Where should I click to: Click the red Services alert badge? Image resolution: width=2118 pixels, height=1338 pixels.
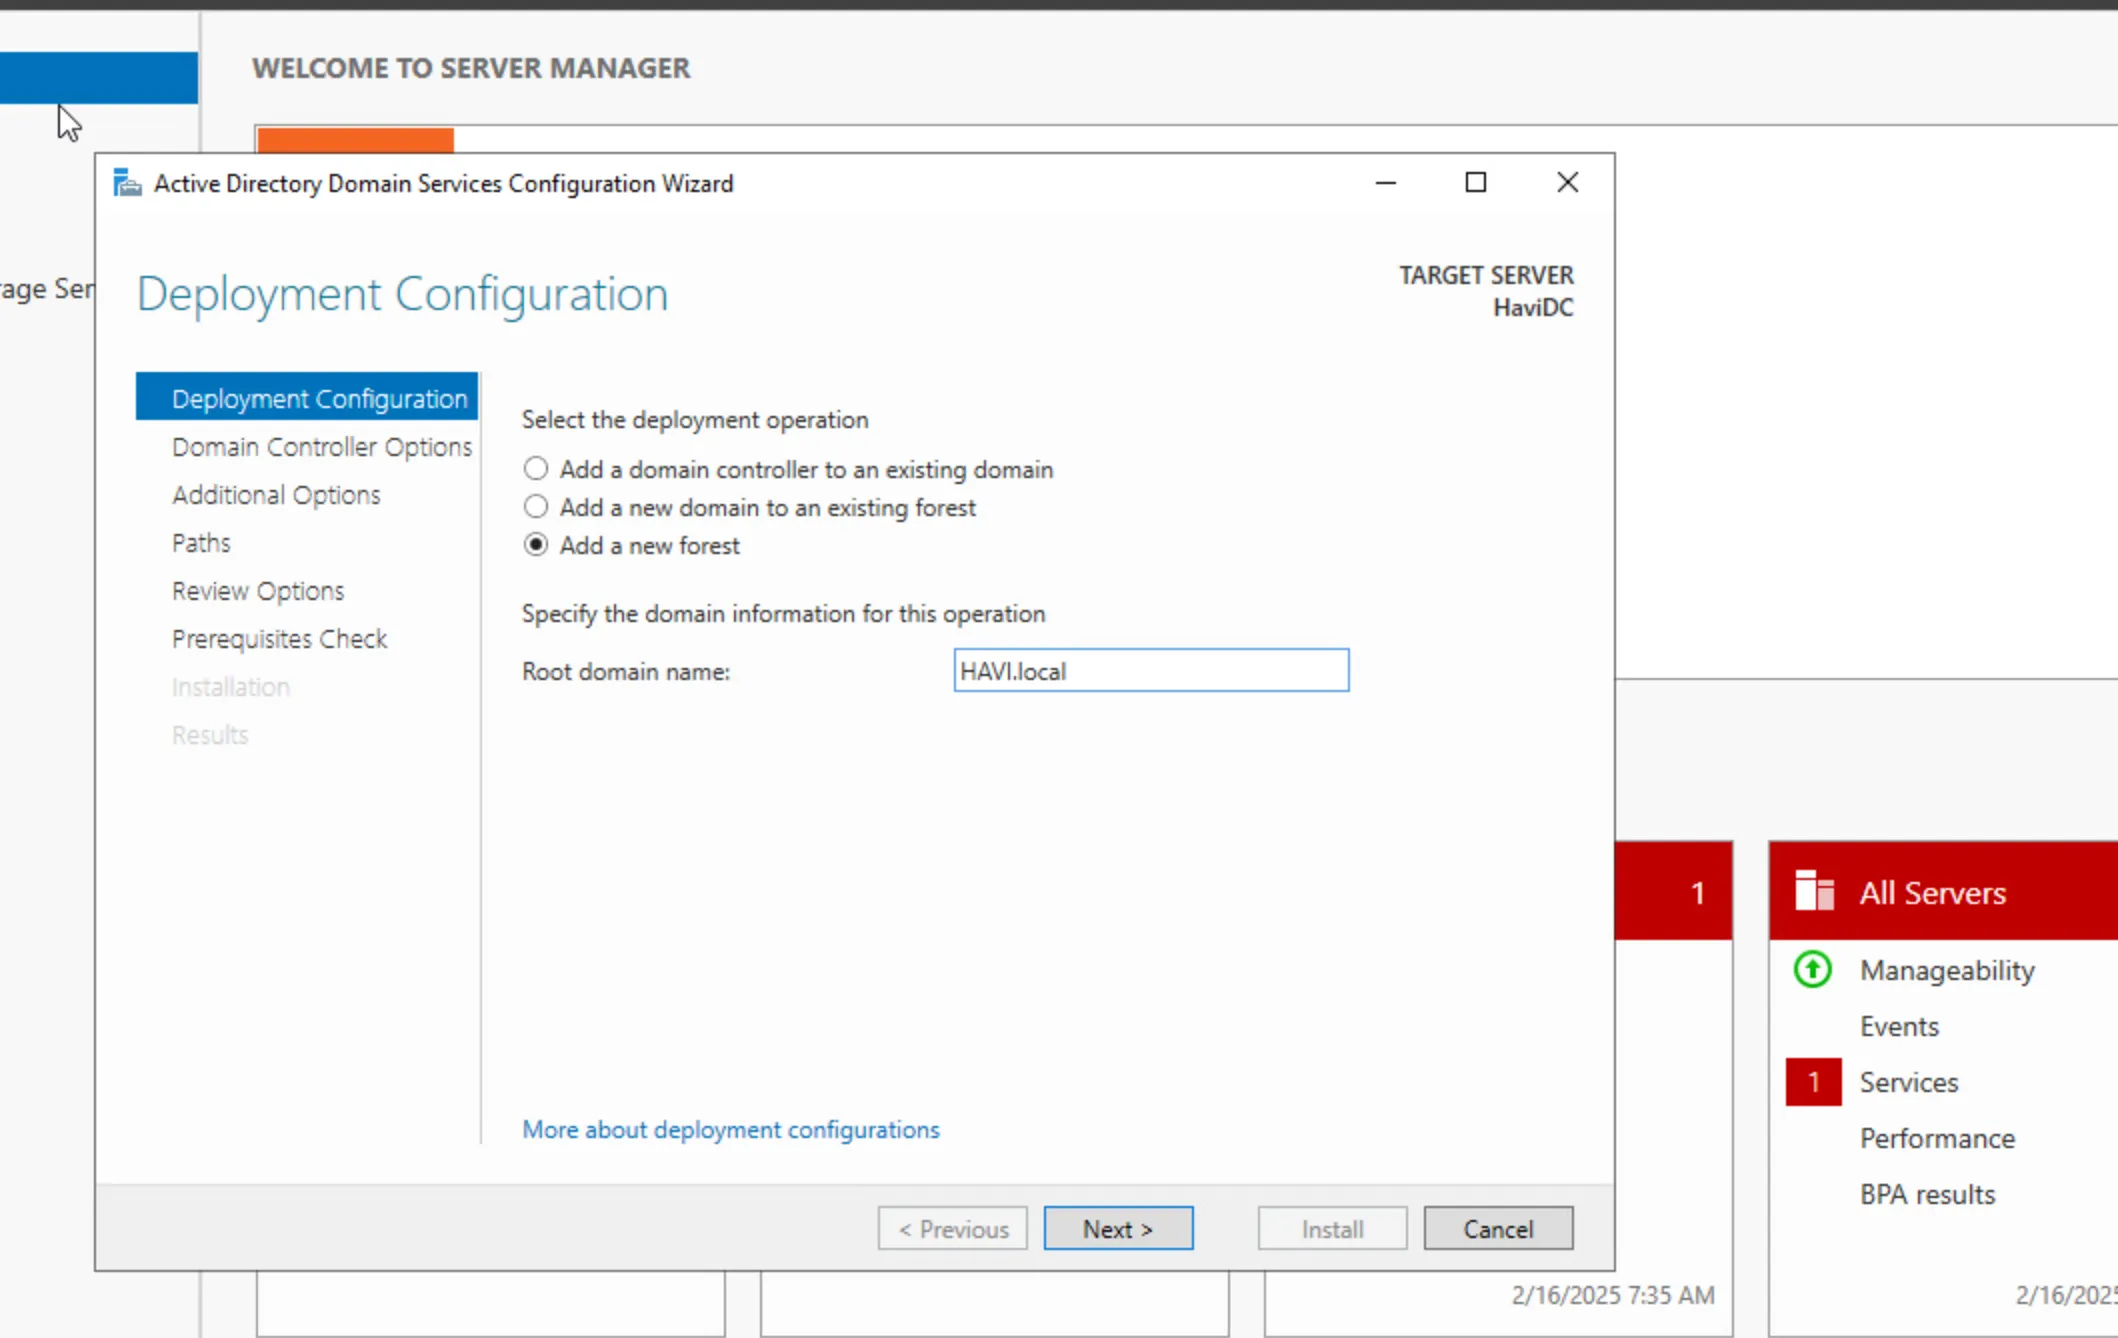coord(1813,1082)
